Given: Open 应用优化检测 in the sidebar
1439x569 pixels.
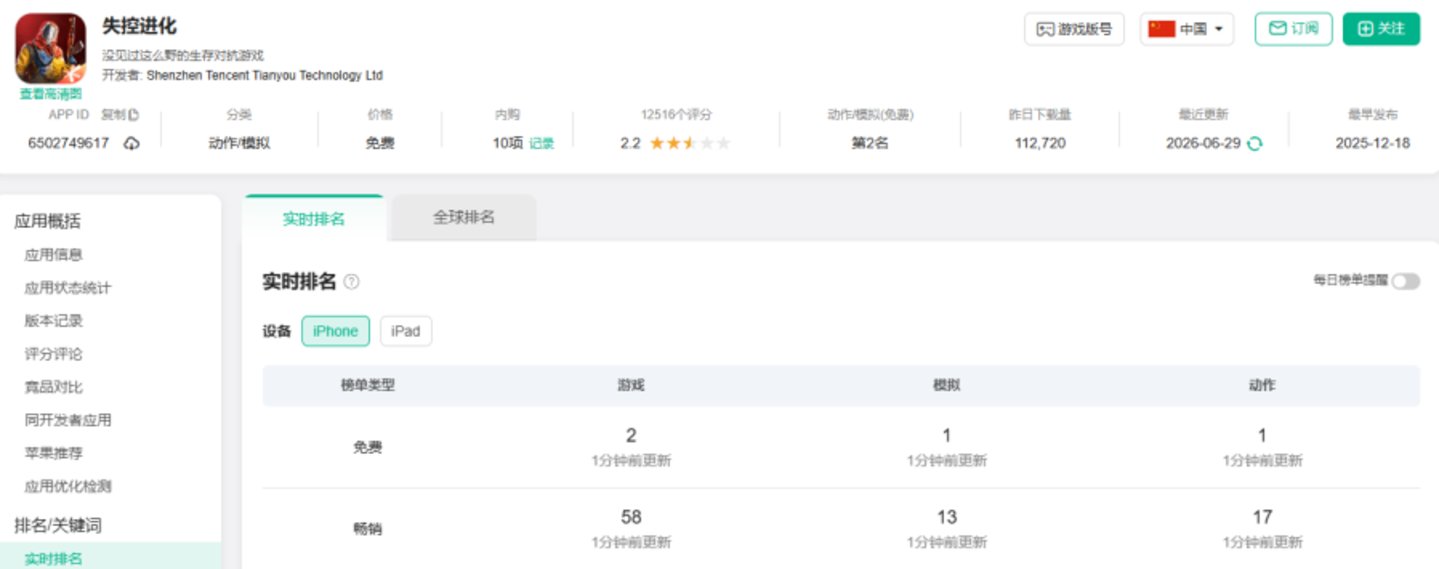Looking at the screenshot, I should pos(68,486).
